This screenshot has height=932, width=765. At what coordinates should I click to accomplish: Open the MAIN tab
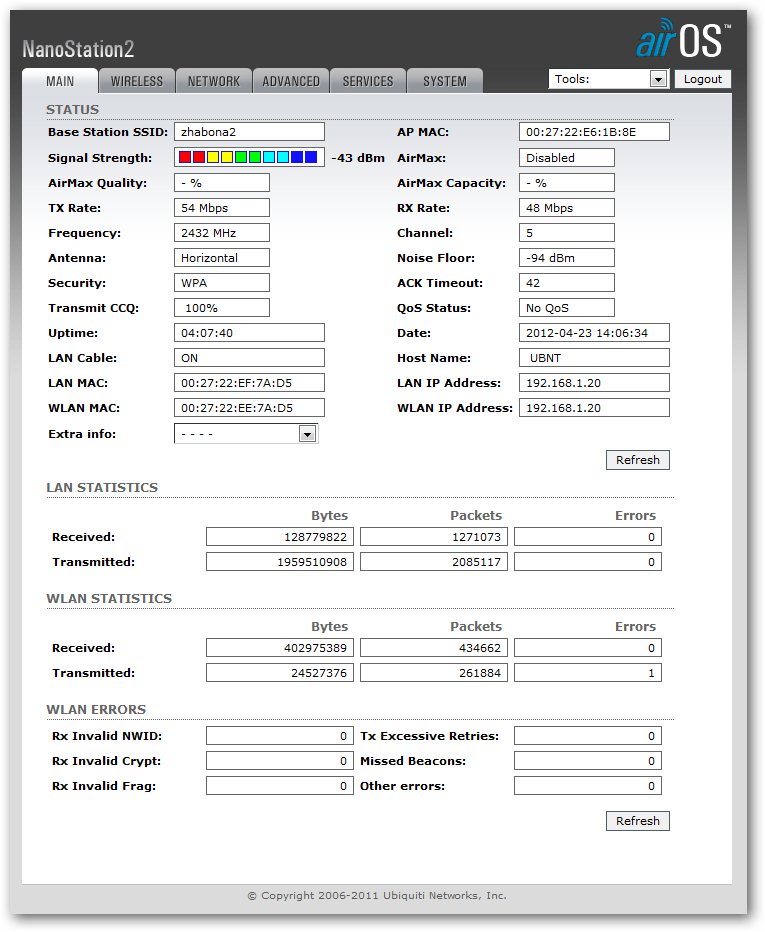[60, 81]
